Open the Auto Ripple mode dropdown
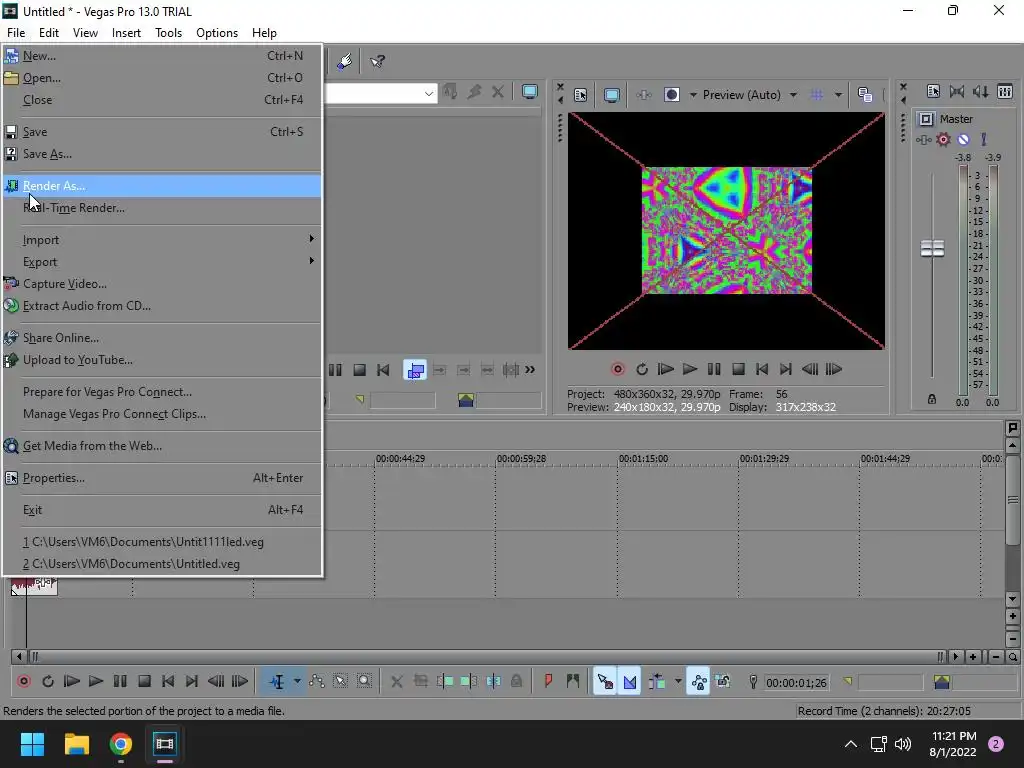The image size is (1024, 768). point(678,682)
